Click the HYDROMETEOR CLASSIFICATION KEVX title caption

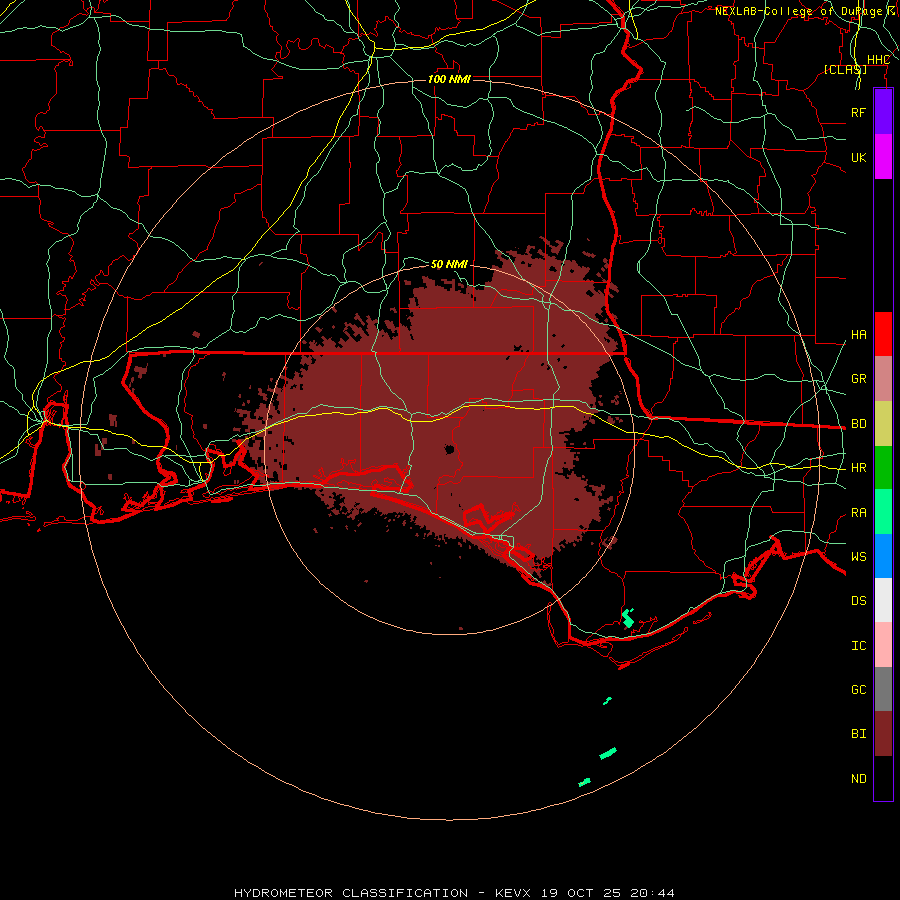[454, 893]
